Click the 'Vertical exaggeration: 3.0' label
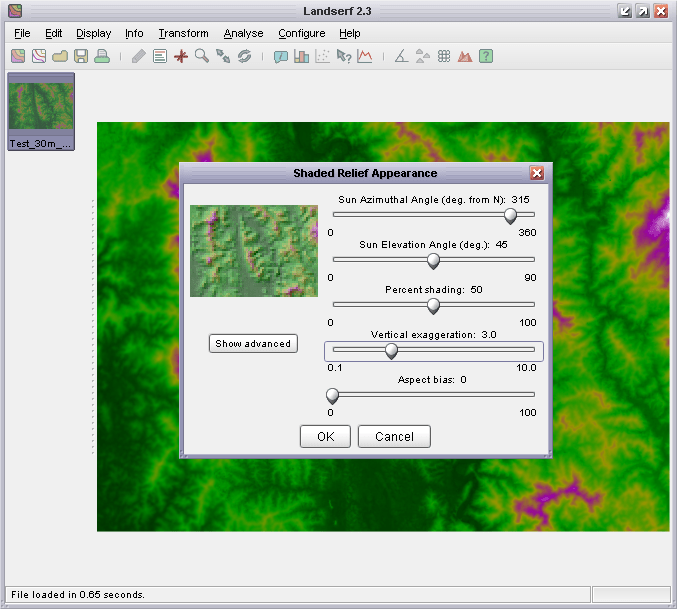The image size is (677, 609). tap(433, 334)
